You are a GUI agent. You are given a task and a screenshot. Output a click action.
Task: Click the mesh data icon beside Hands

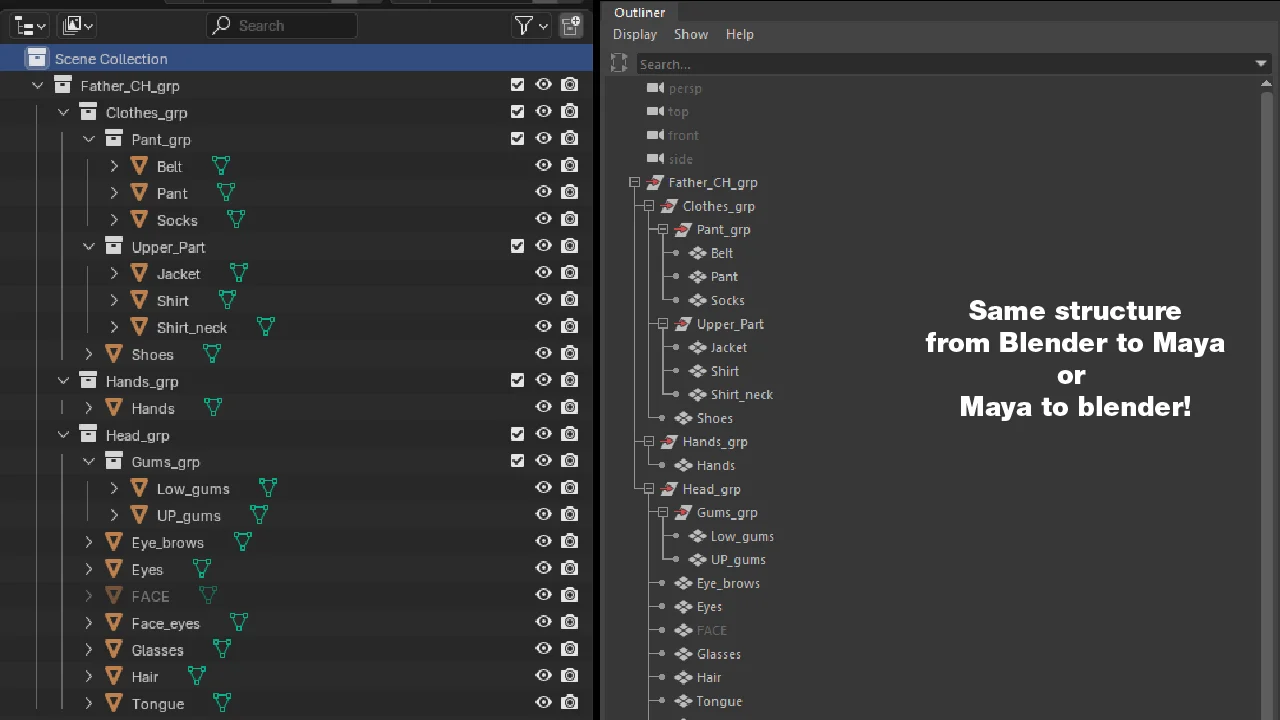pos(211,407)
